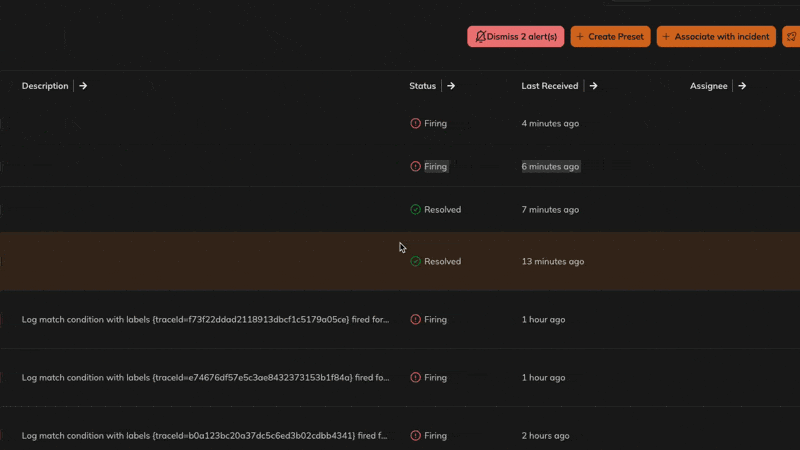Click the Firing icon for traceId f73f22 alert
Screen dimensions: 800x450
pyautogui.click(x=415, y=319)
